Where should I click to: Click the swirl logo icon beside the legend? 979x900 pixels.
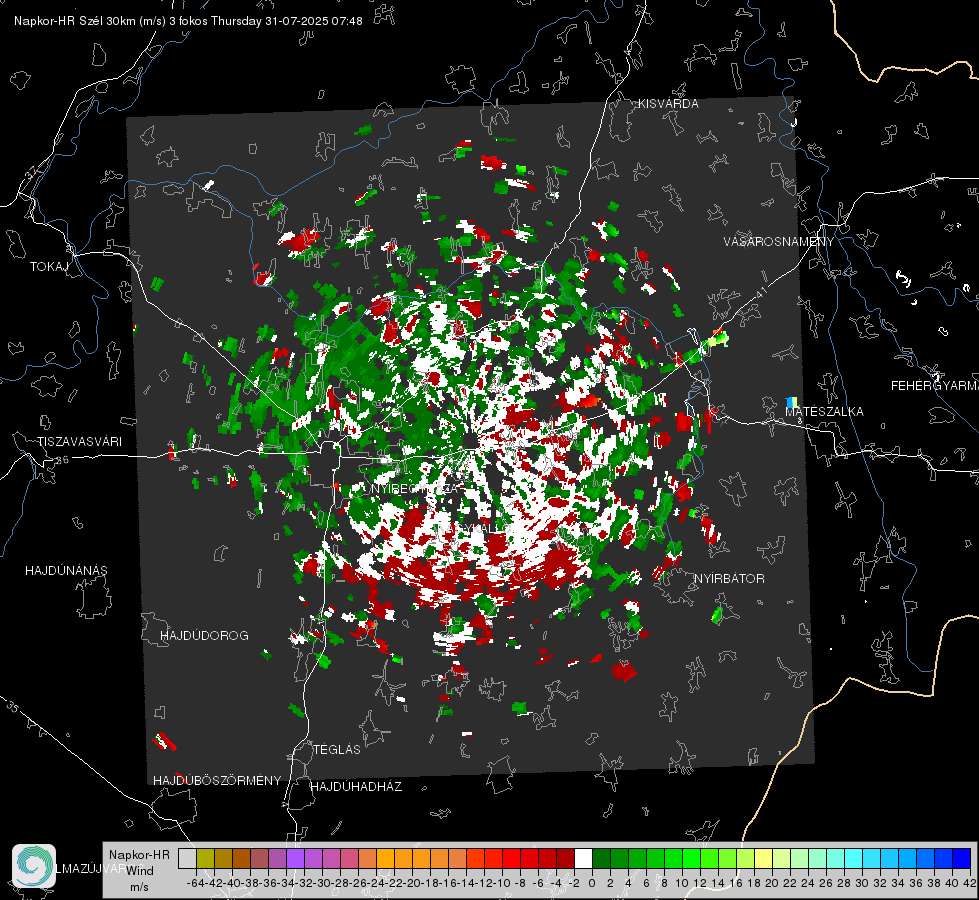click(x=34, y=866)
